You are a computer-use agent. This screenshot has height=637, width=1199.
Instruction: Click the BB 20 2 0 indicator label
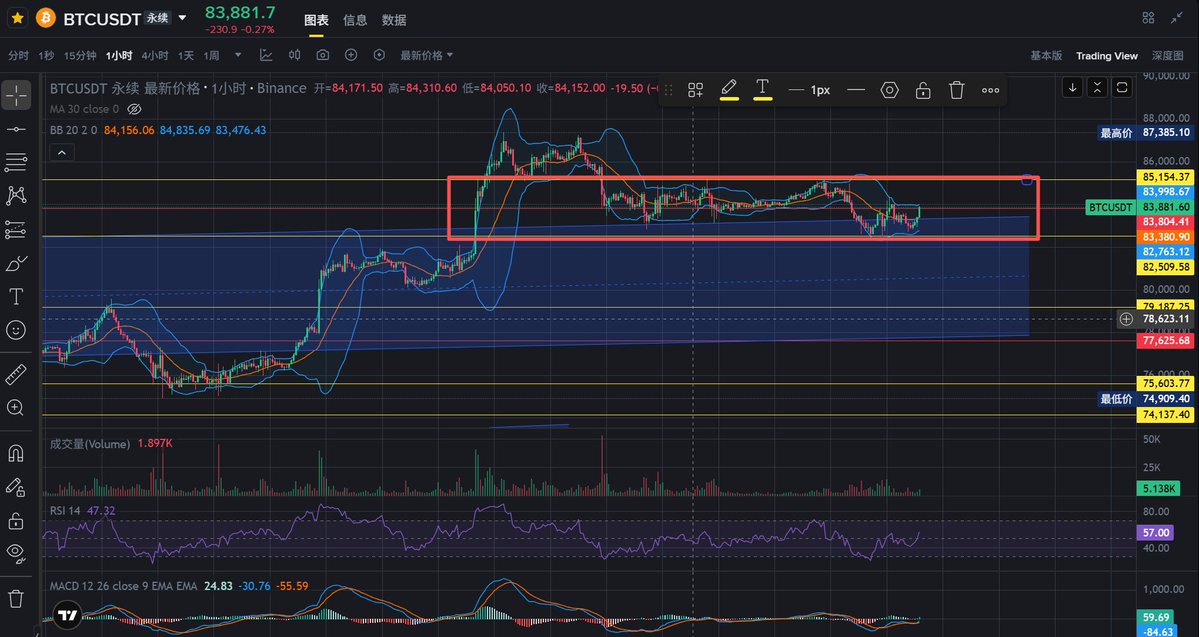click(73, 130)
